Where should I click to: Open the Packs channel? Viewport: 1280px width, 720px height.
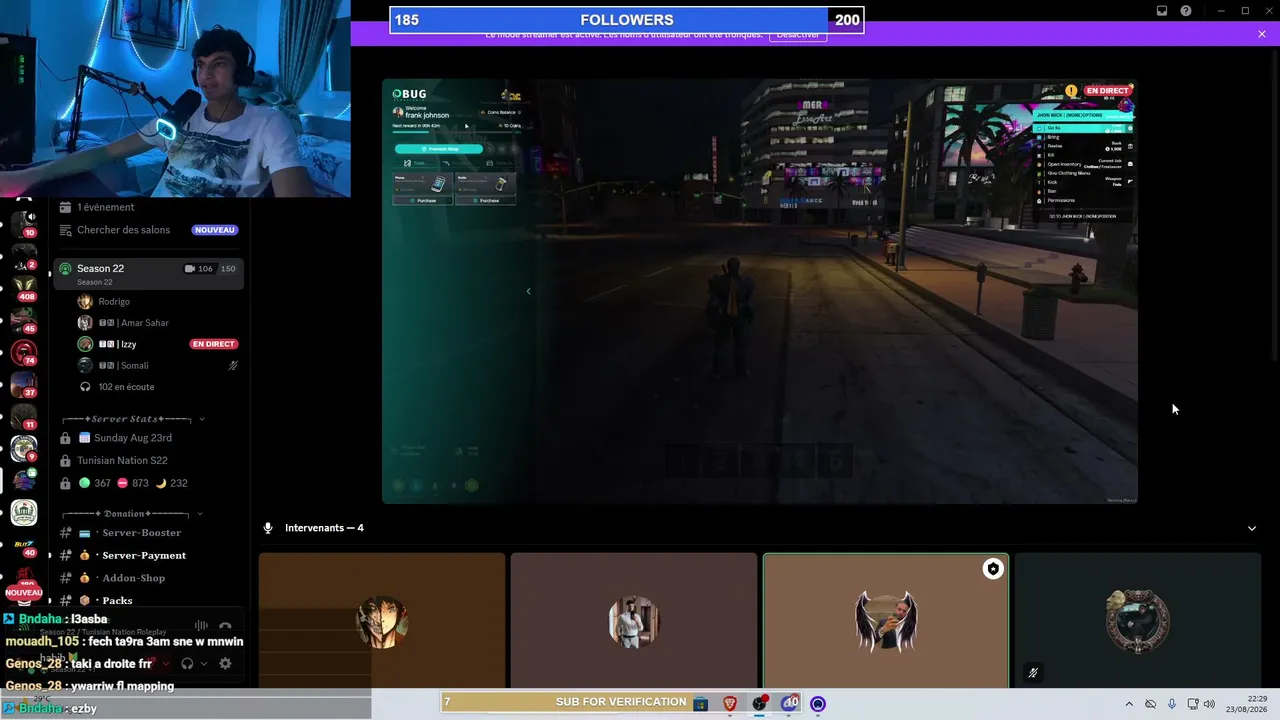(148, 600)
